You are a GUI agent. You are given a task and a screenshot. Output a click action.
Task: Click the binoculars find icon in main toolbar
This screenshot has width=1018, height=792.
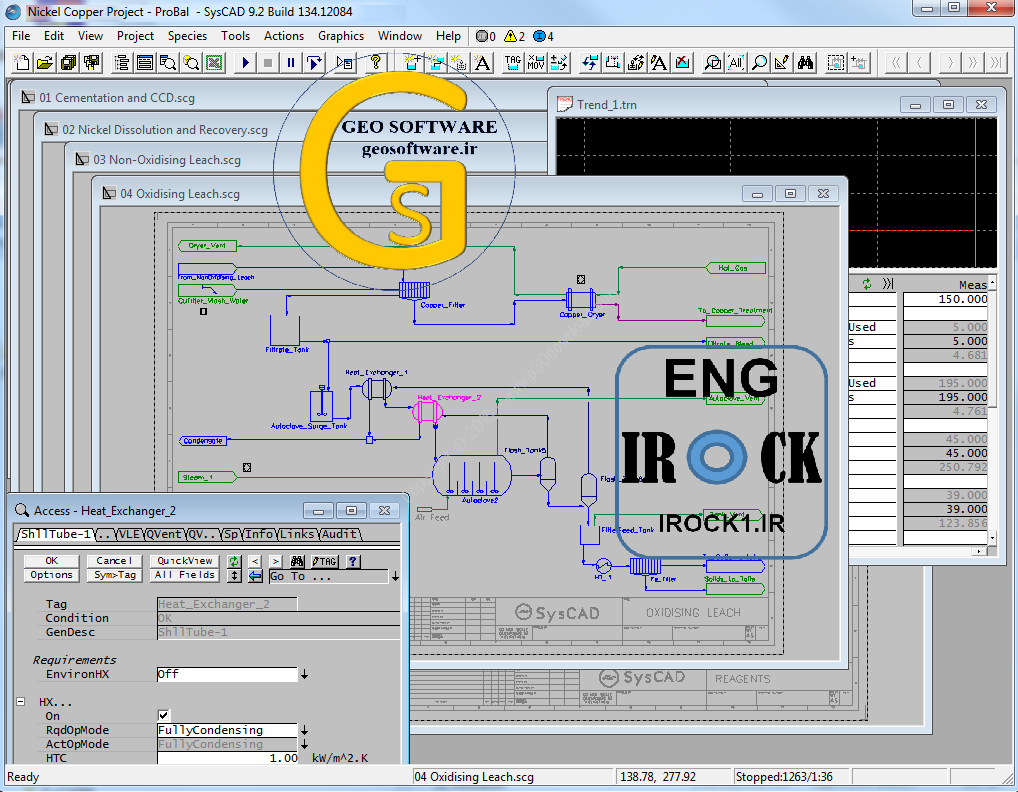806,63
